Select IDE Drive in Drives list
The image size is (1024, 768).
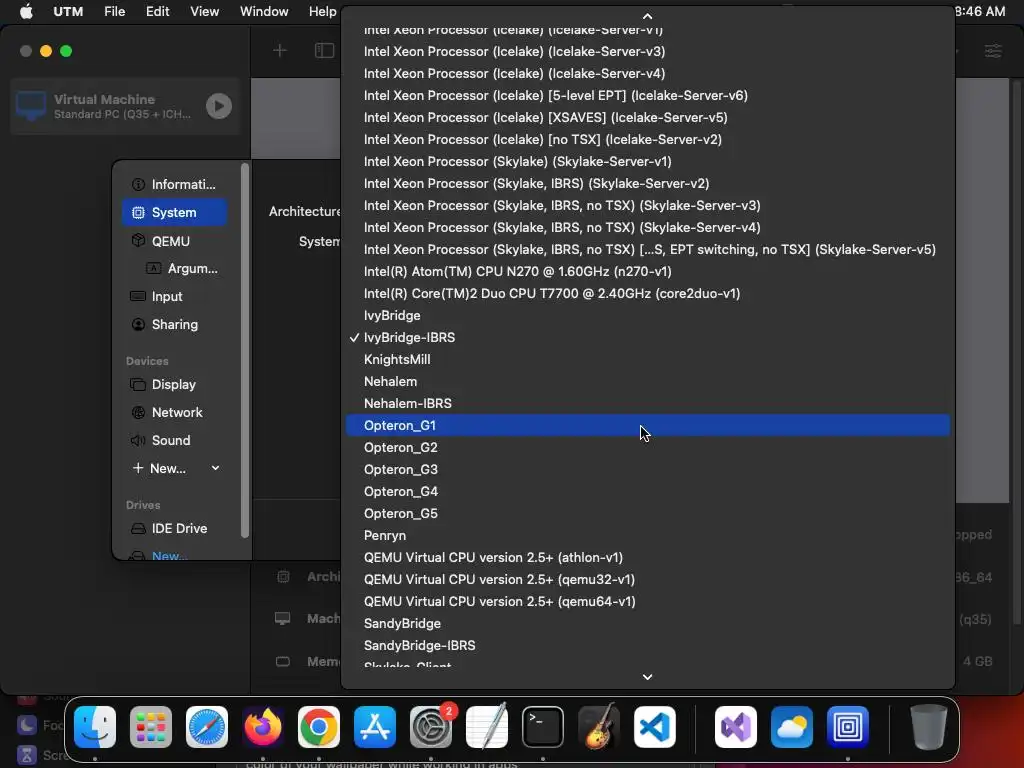tap(174, 528)
